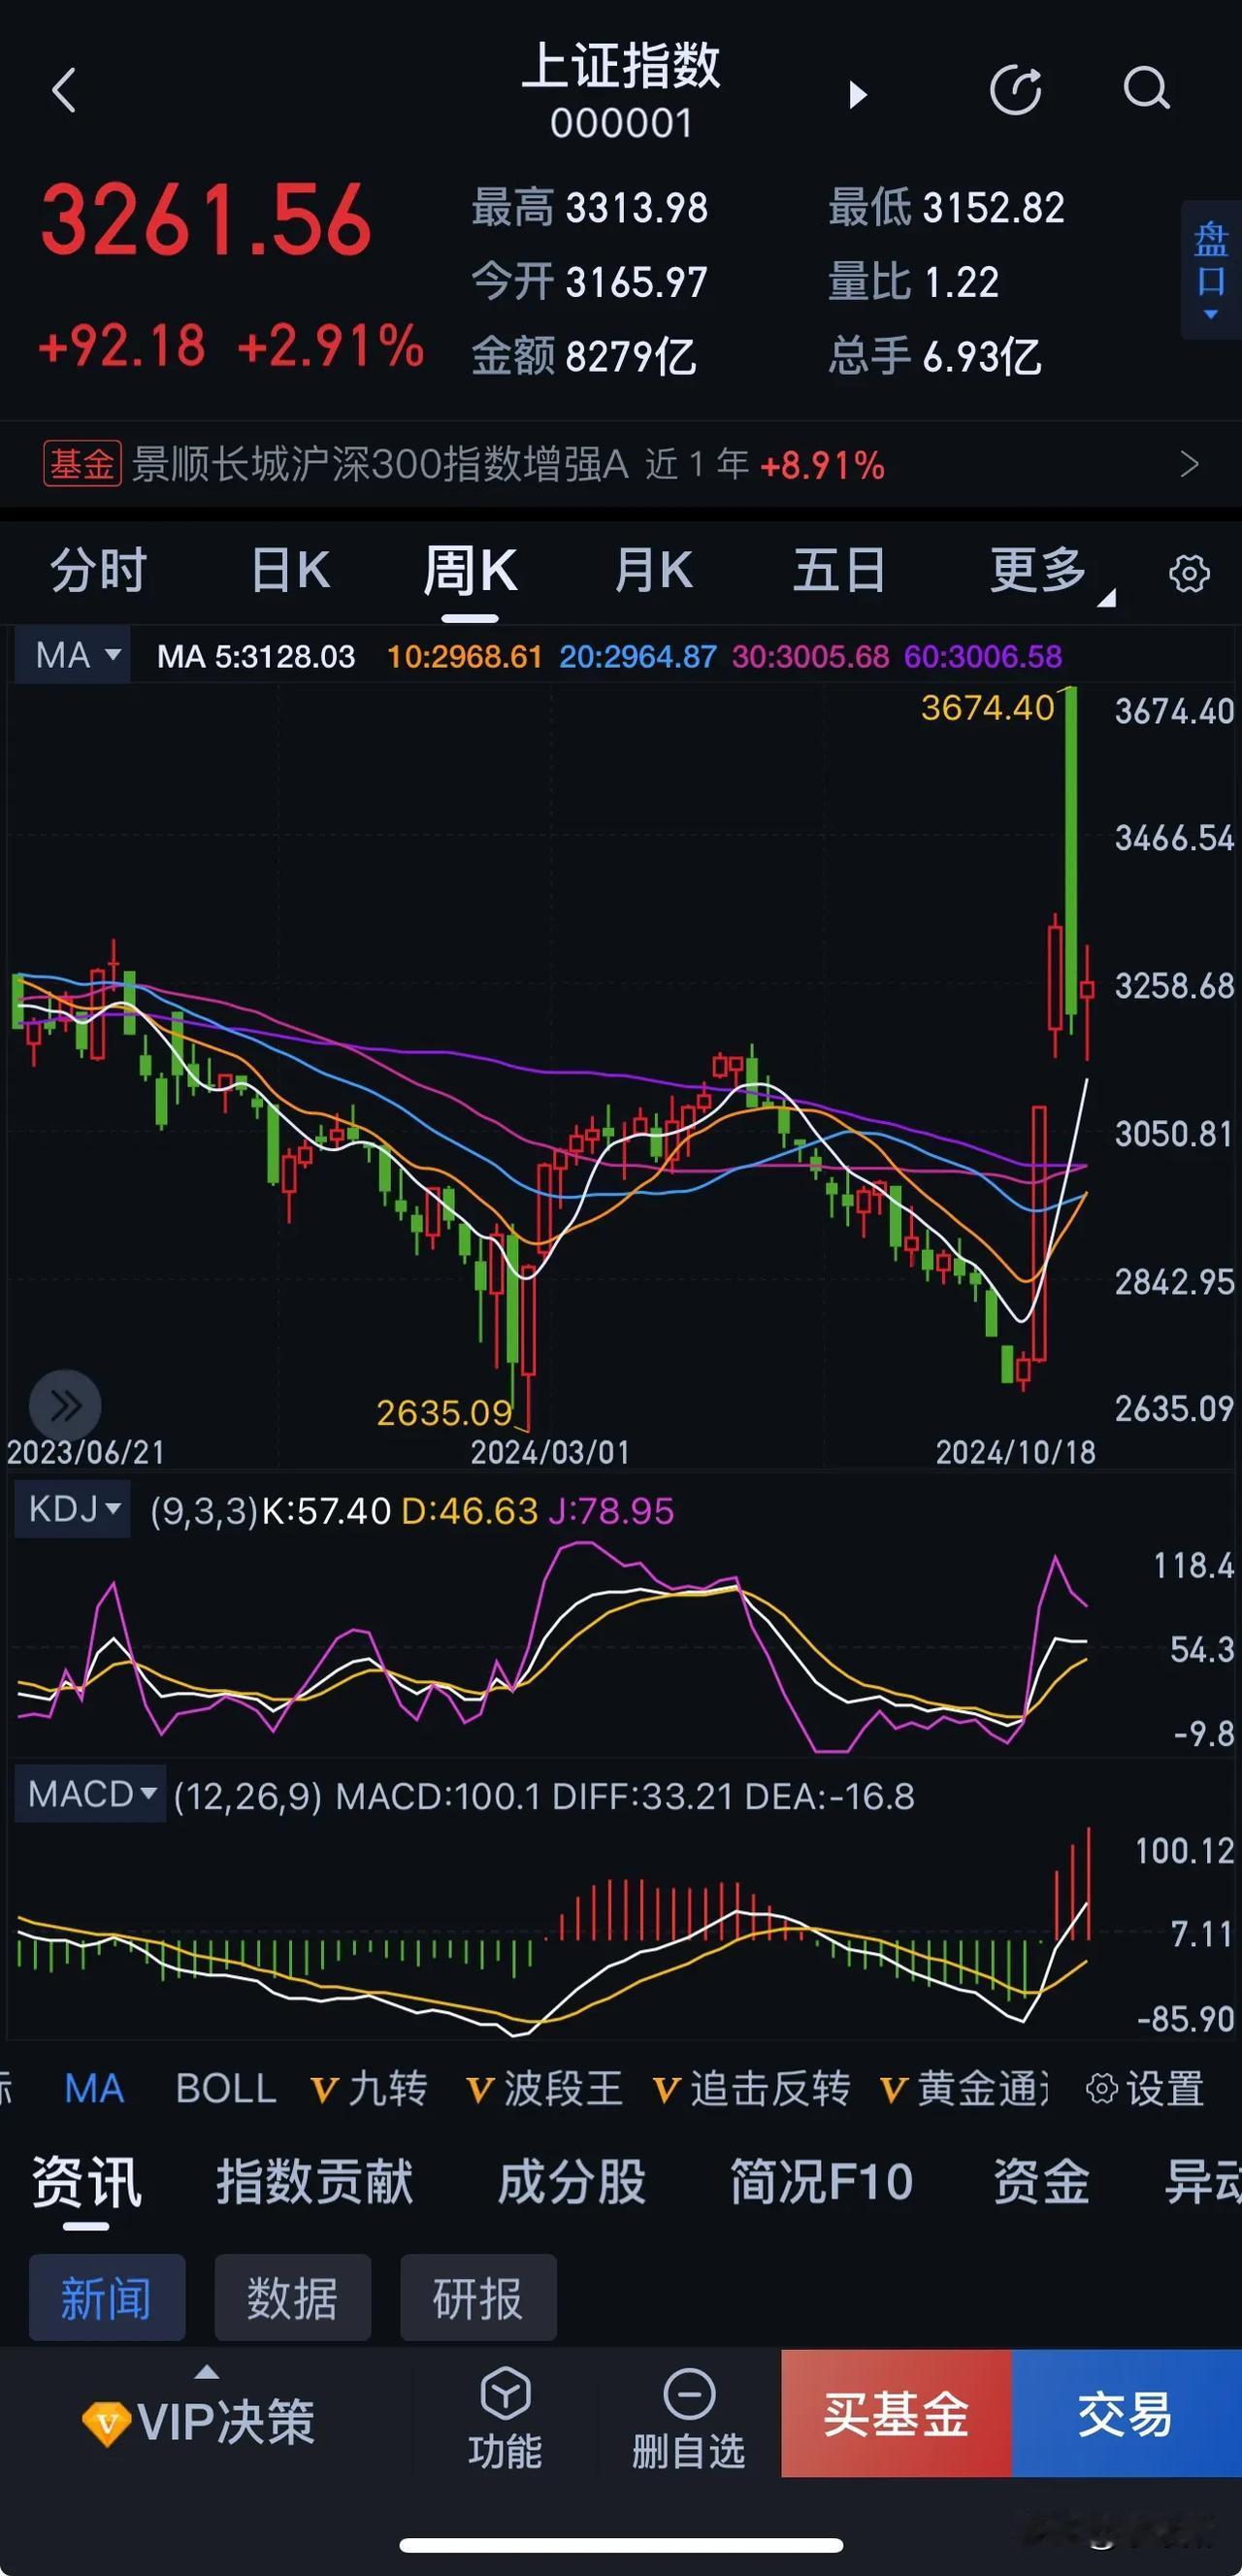
Task: Tap 追击反转 VIP indicator
Action: coord(751,2089)
